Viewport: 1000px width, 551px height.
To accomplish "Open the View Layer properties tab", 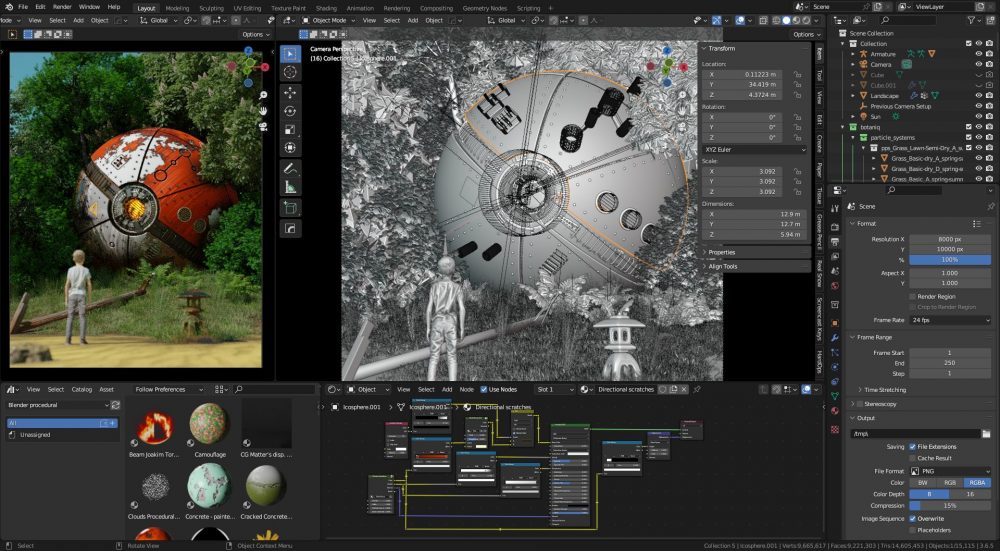I will [x=835, y=256].
